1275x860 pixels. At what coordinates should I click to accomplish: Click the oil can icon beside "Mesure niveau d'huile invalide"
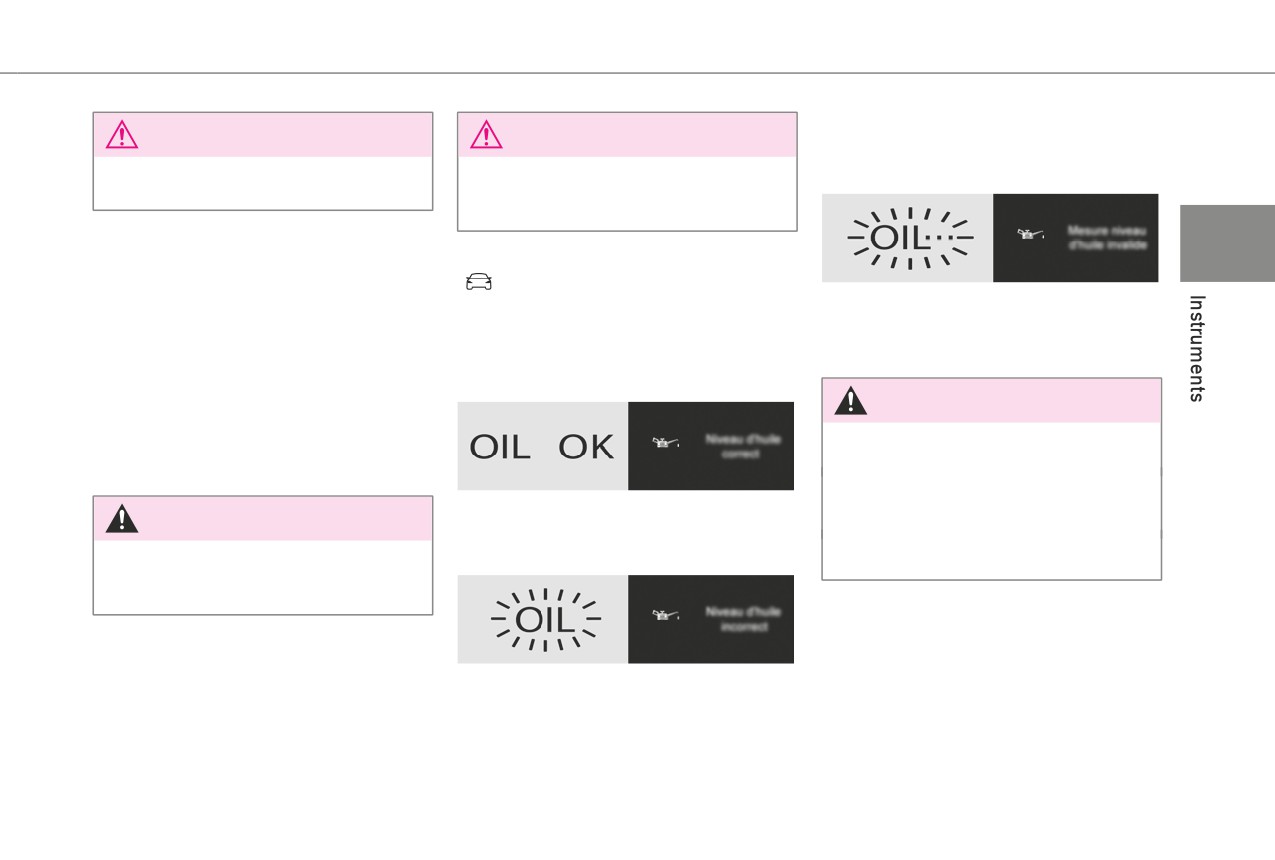point(1031,234)
